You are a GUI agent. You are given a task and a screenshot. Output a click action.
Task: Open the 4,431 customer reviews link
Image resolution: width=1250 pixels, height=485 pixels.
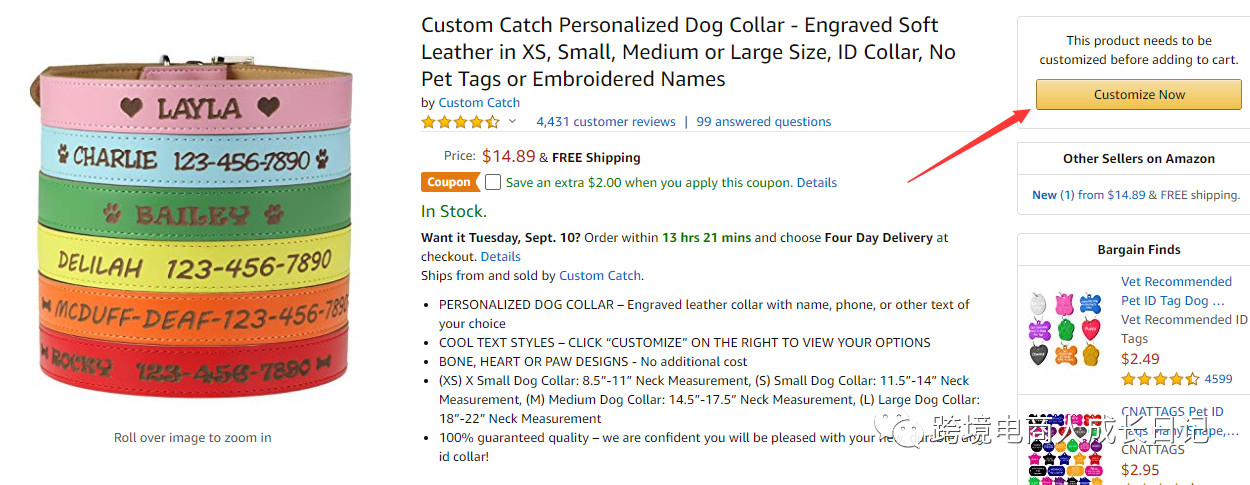[x=606, y=122]
